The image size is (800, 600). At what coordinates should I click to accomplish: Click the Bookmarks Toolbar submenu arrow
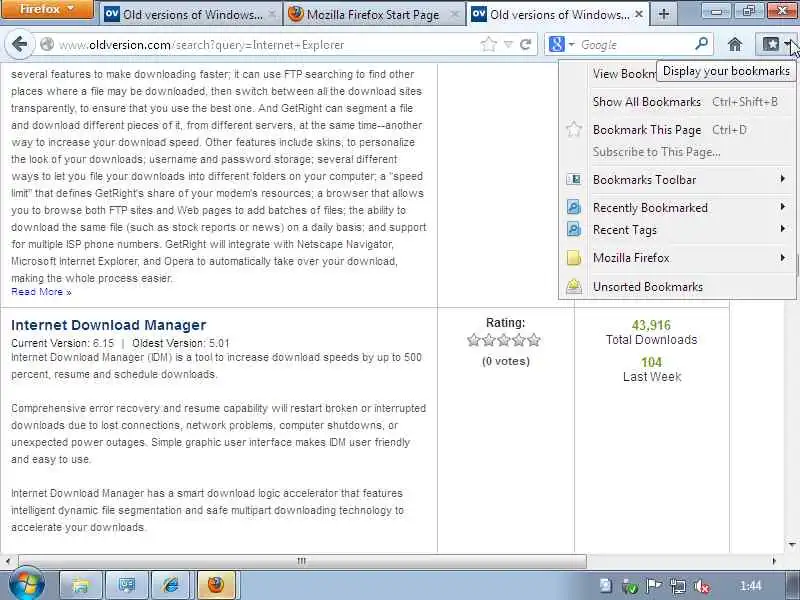(783, 179)
